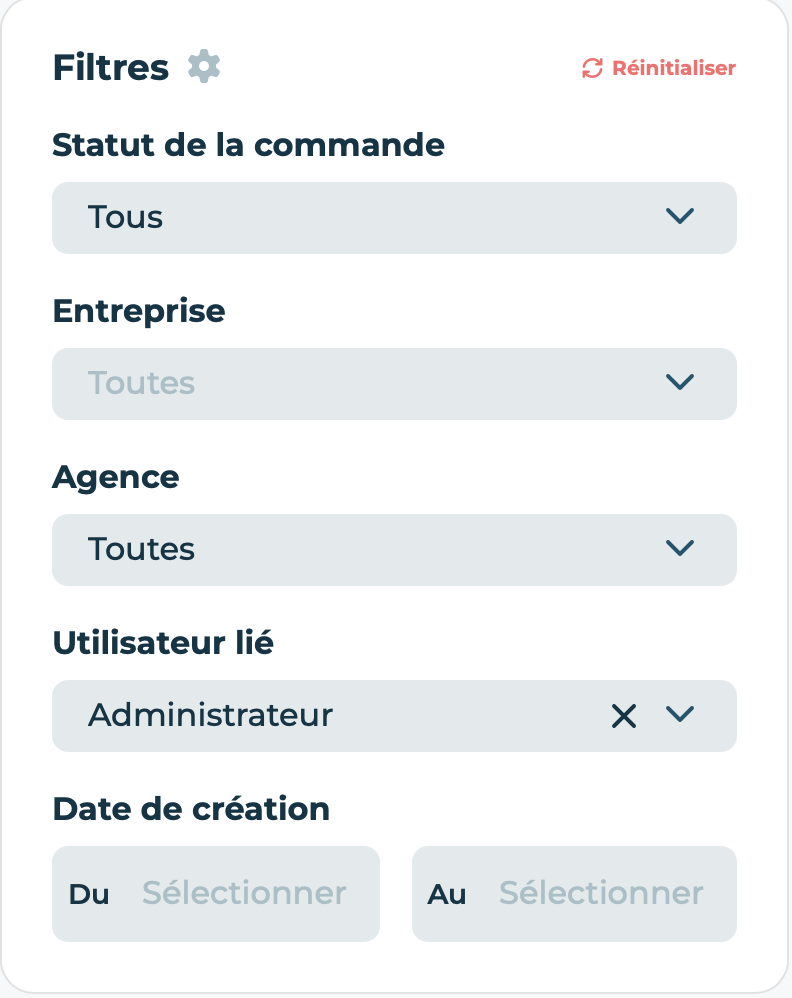Click the Tous value in the status field
This screenshot has height=998, width=792.
coord(125,217)
